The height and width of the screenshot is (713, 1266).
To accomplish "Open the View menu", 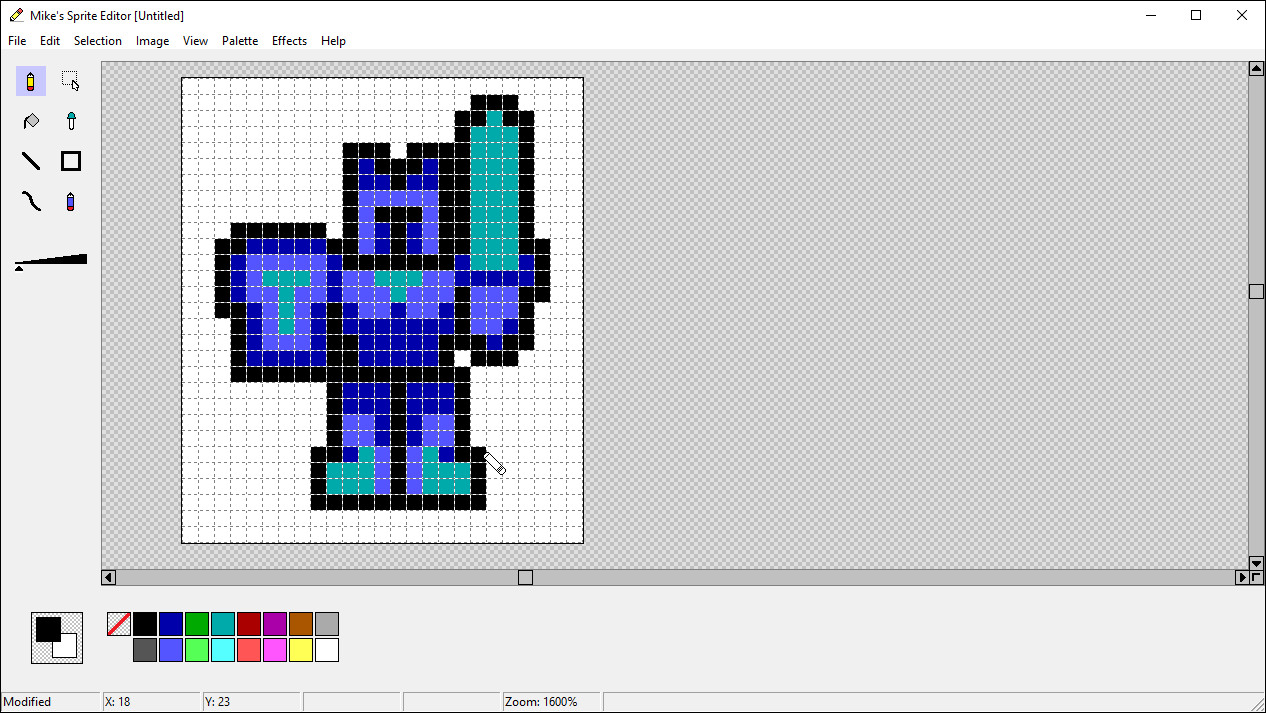I will click(195, 41).
